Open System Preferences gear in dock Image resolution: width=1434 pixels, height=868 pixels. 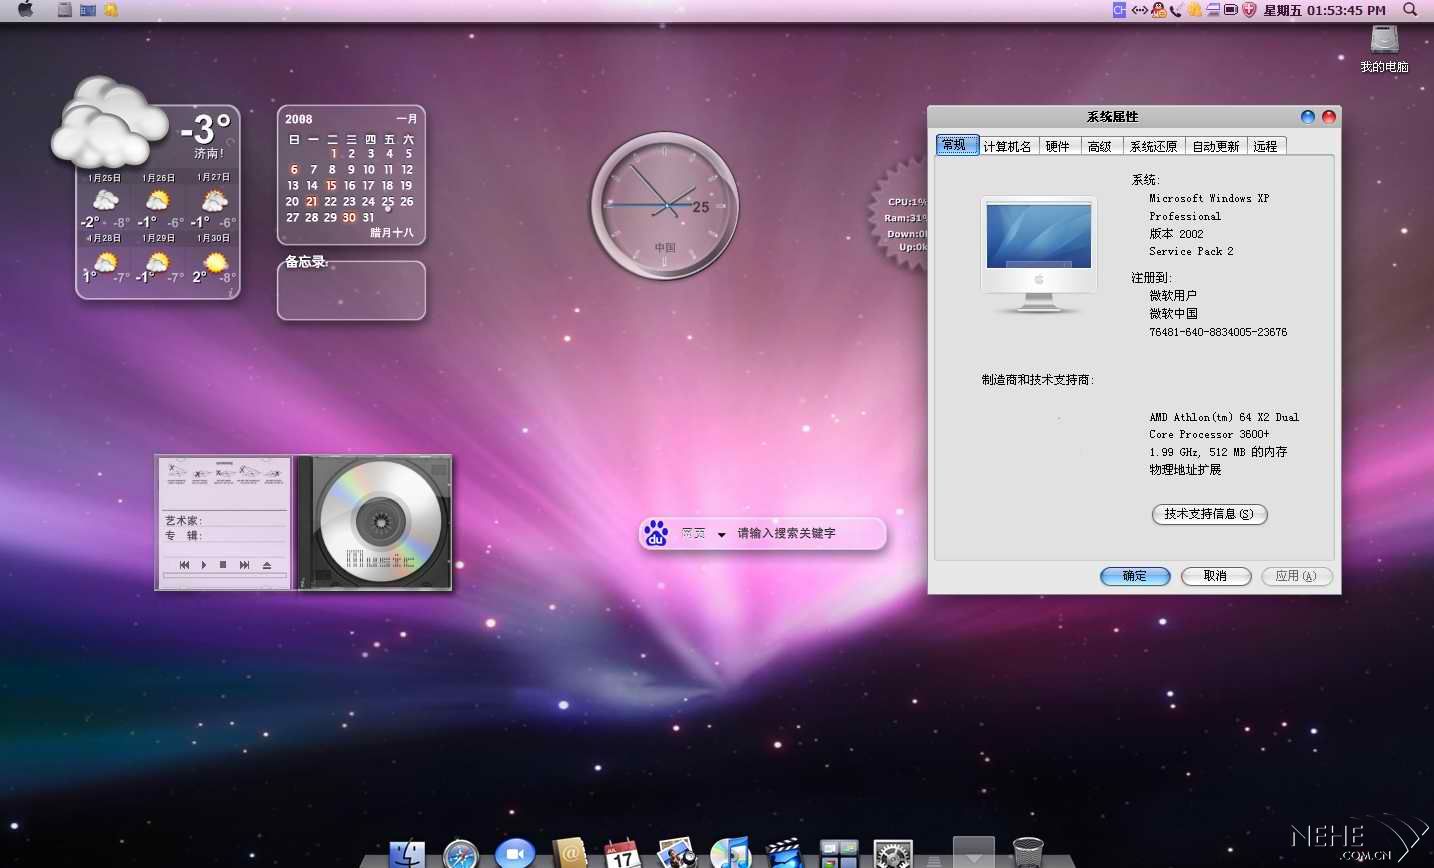(893, 853)
